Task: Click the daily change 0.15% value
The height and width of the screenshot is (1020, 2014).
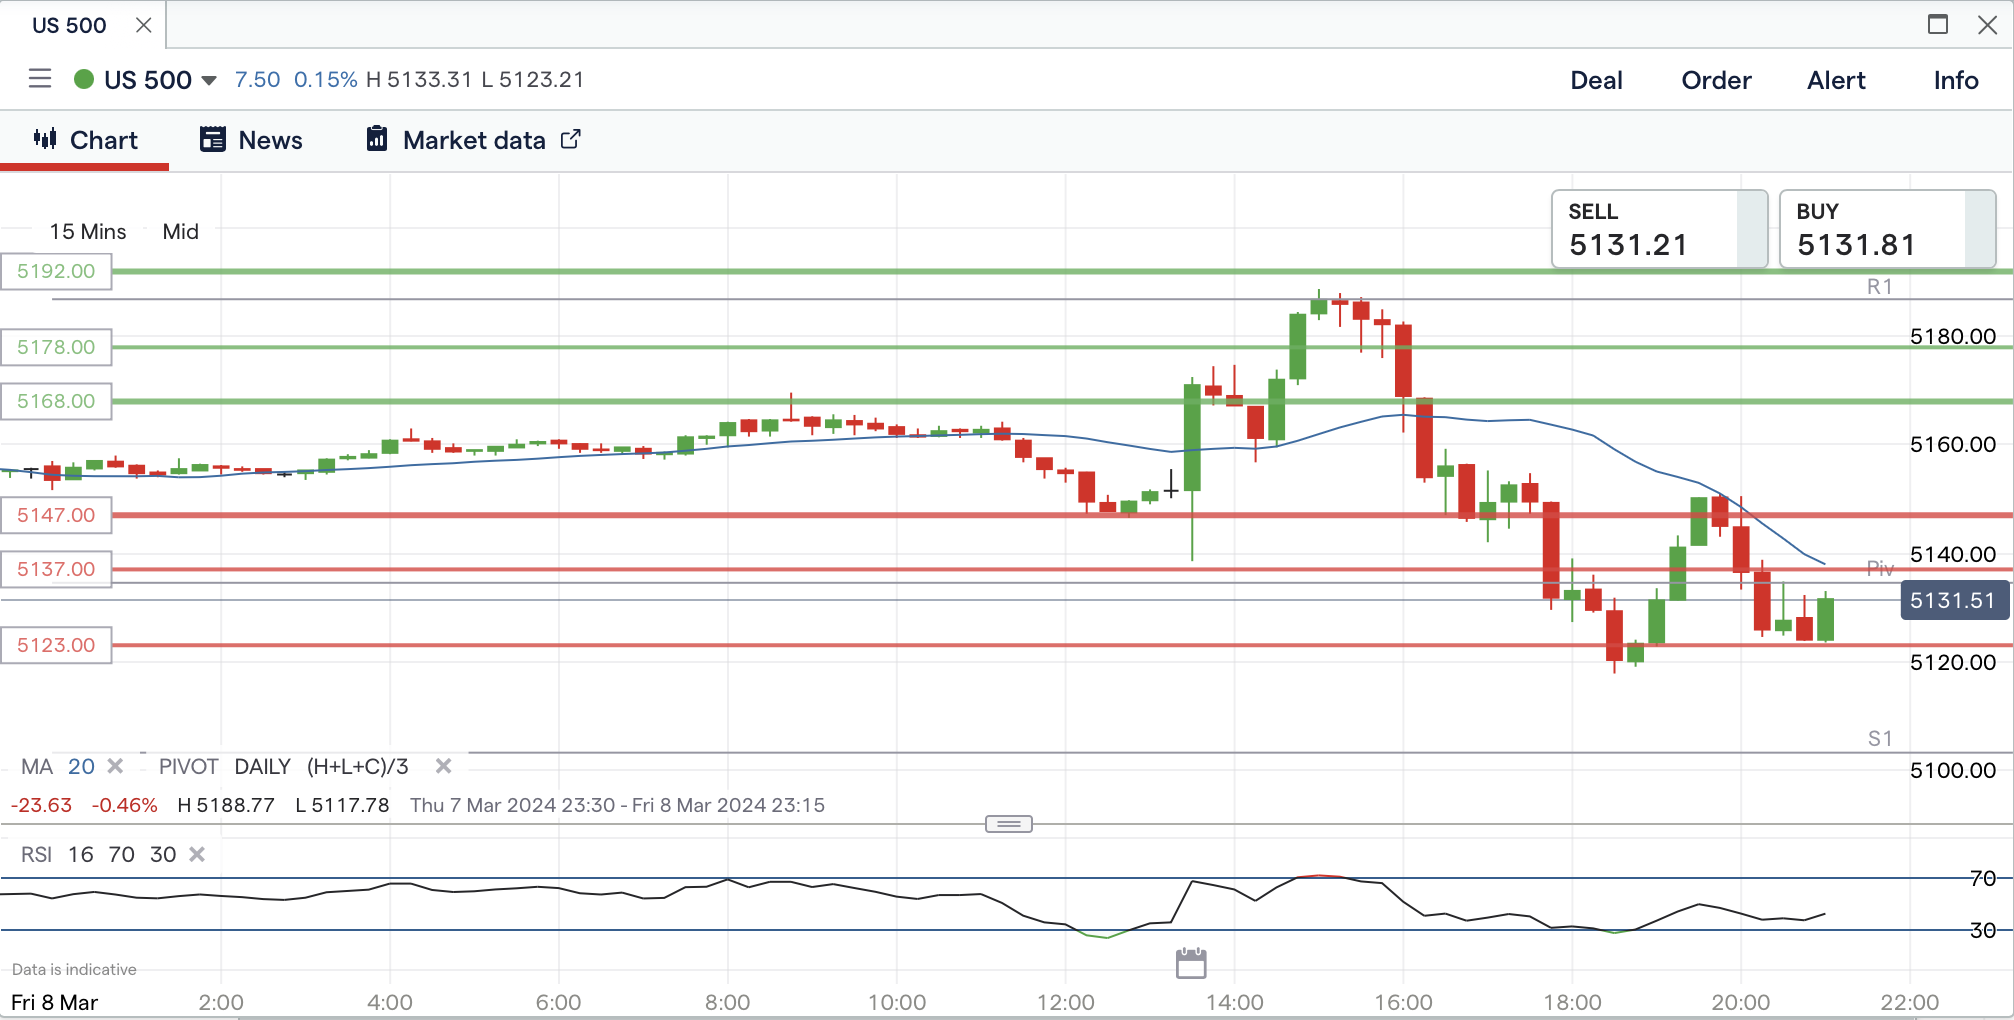Action: [x=325, y=80]
